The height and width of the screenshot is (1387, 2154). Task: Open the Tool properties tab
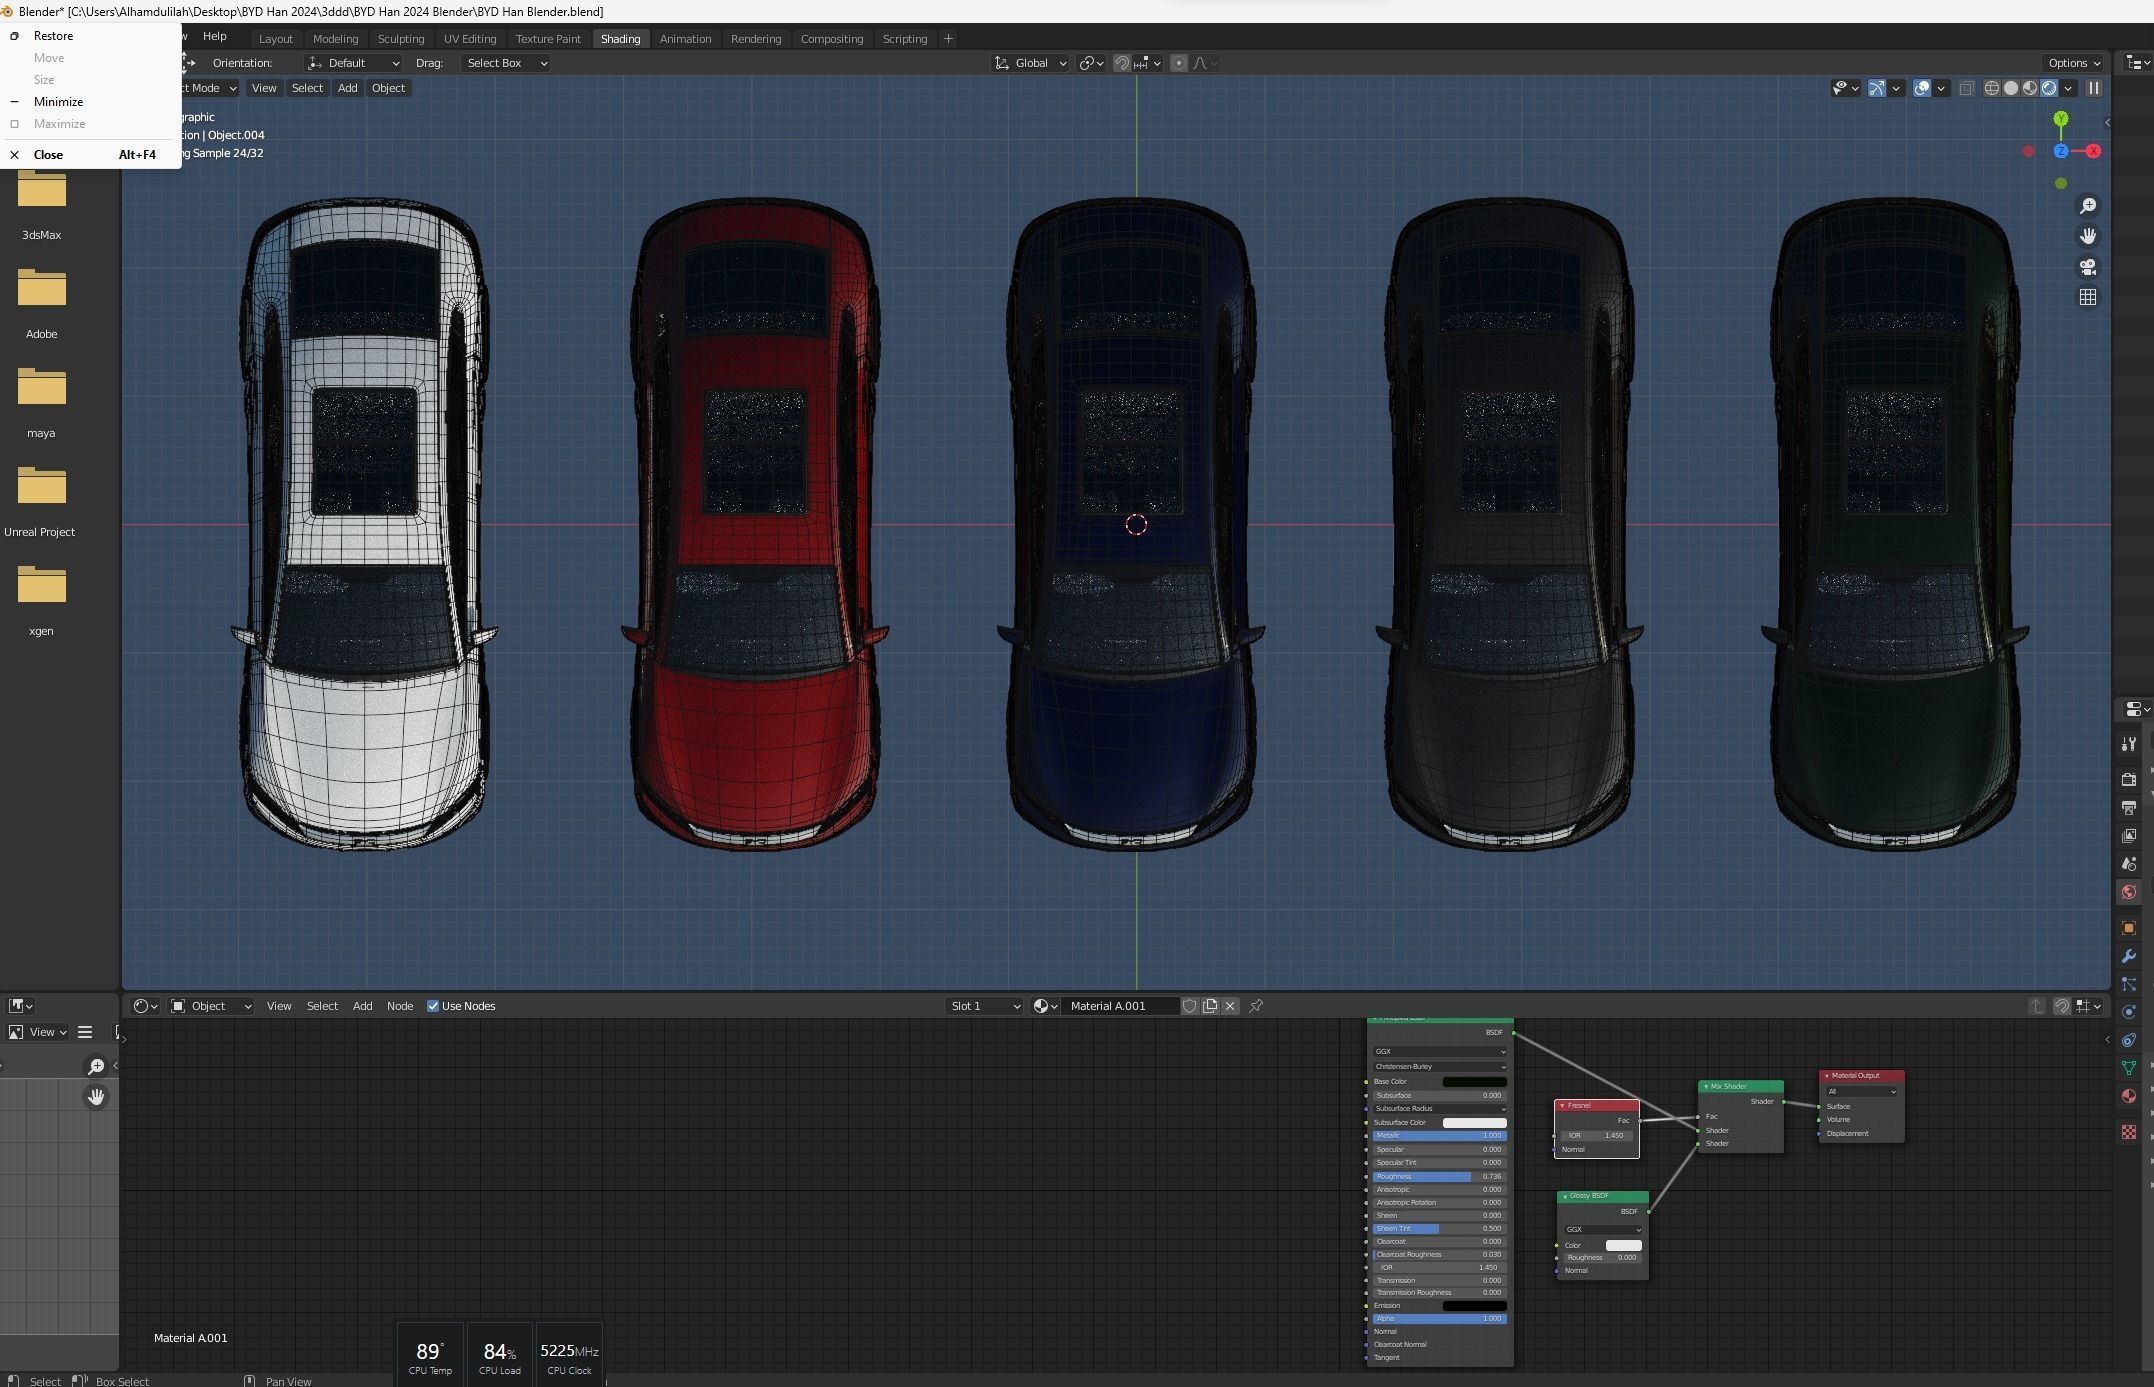pos(2128,744)
